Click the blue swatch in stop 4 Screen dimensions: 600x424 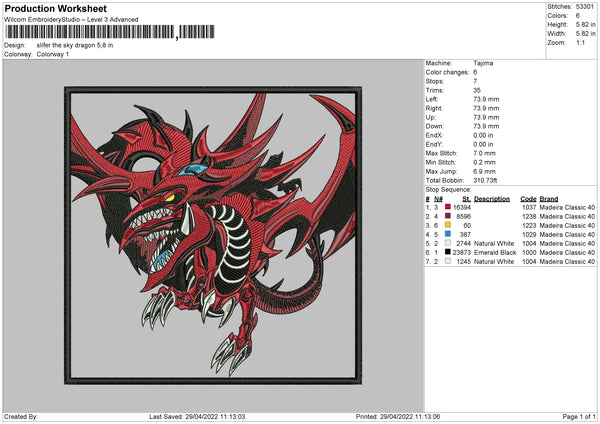click(447, 234)
